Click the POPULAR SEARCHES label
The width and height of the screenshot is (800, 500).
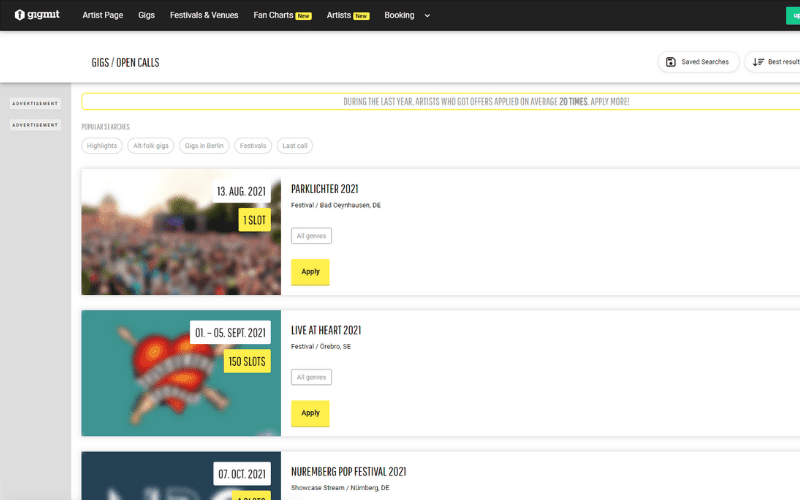pyautogui.click(x=106, y=127)
